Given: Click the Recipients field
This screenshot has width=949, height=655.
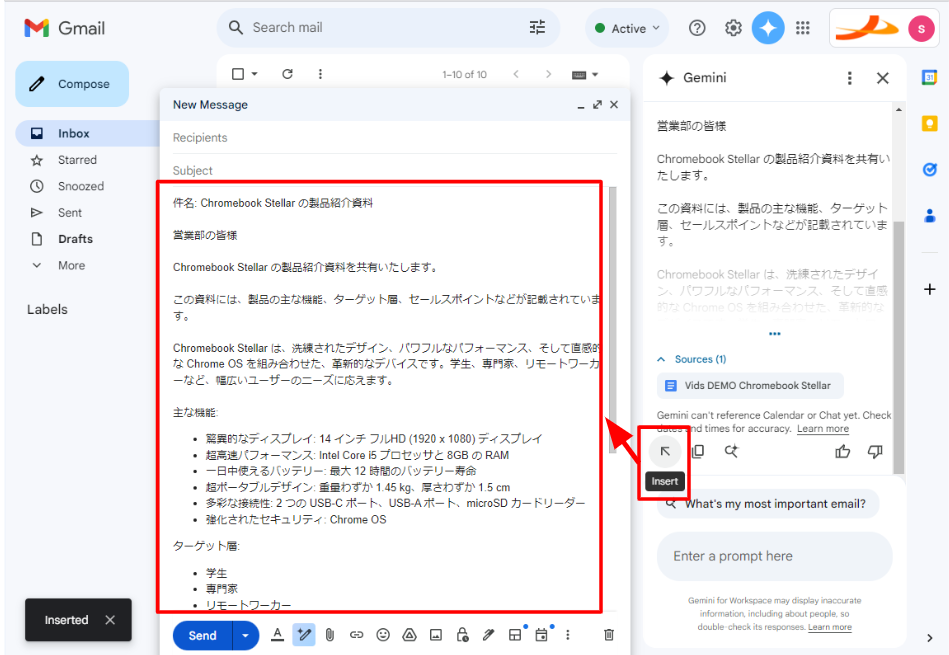Looking at the screenshot, I should coord(395,138).
